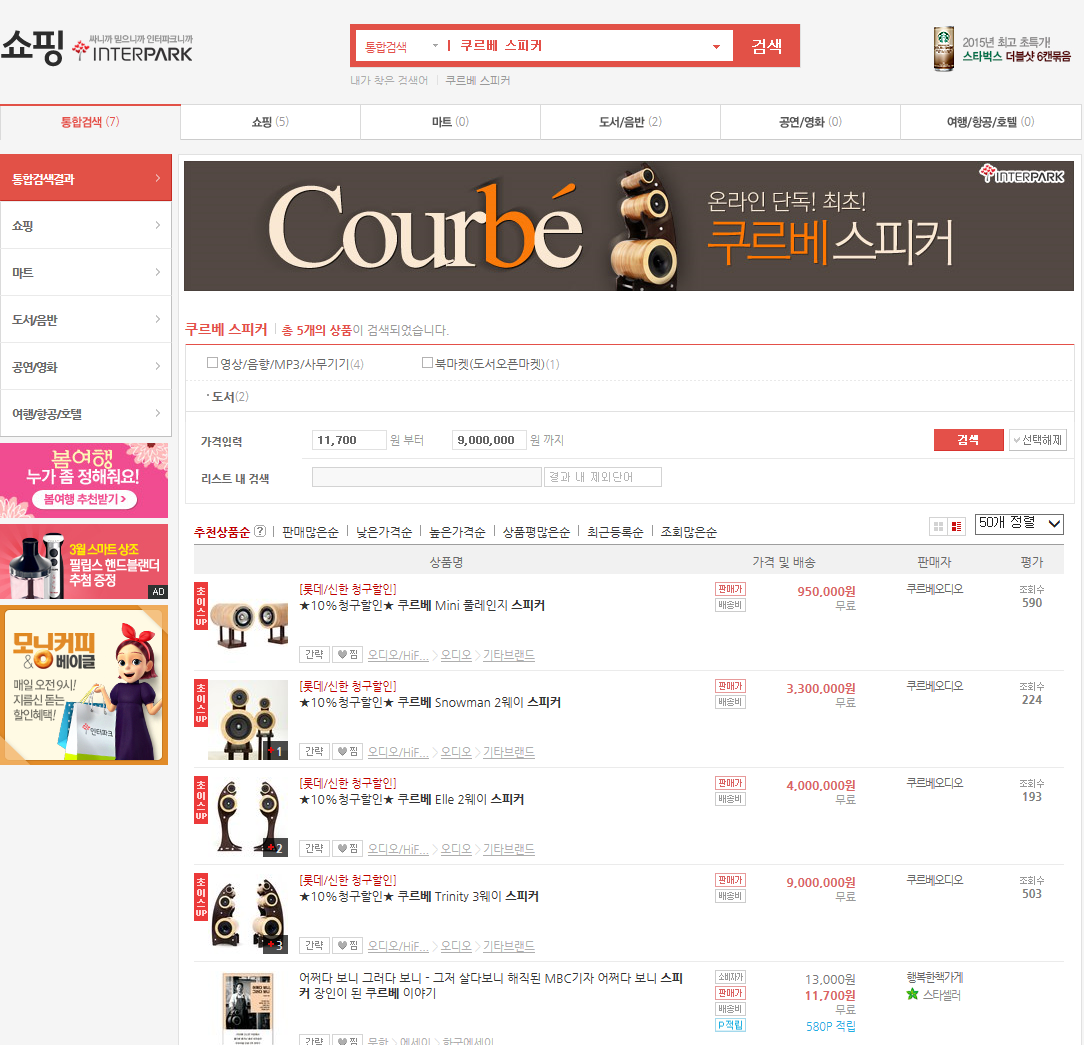This screenshot has width=1084, height=1045.
Task: Click 간략 button for Mini 풀레인지 스피커
Action: (x=314, y=655)
